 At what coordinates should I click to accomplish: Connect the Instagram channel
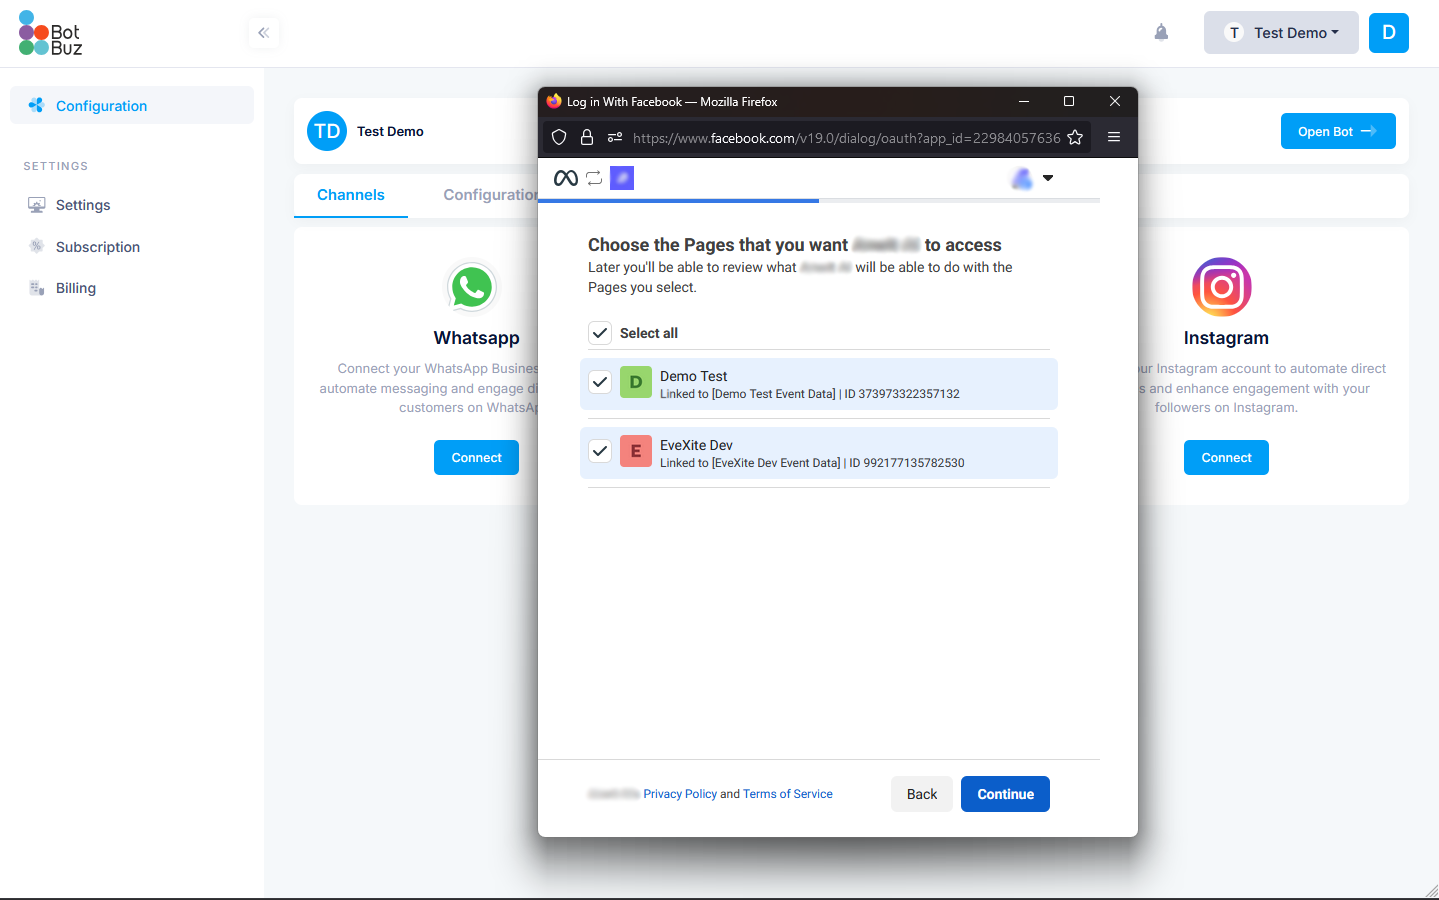(x=1226, y=458)
